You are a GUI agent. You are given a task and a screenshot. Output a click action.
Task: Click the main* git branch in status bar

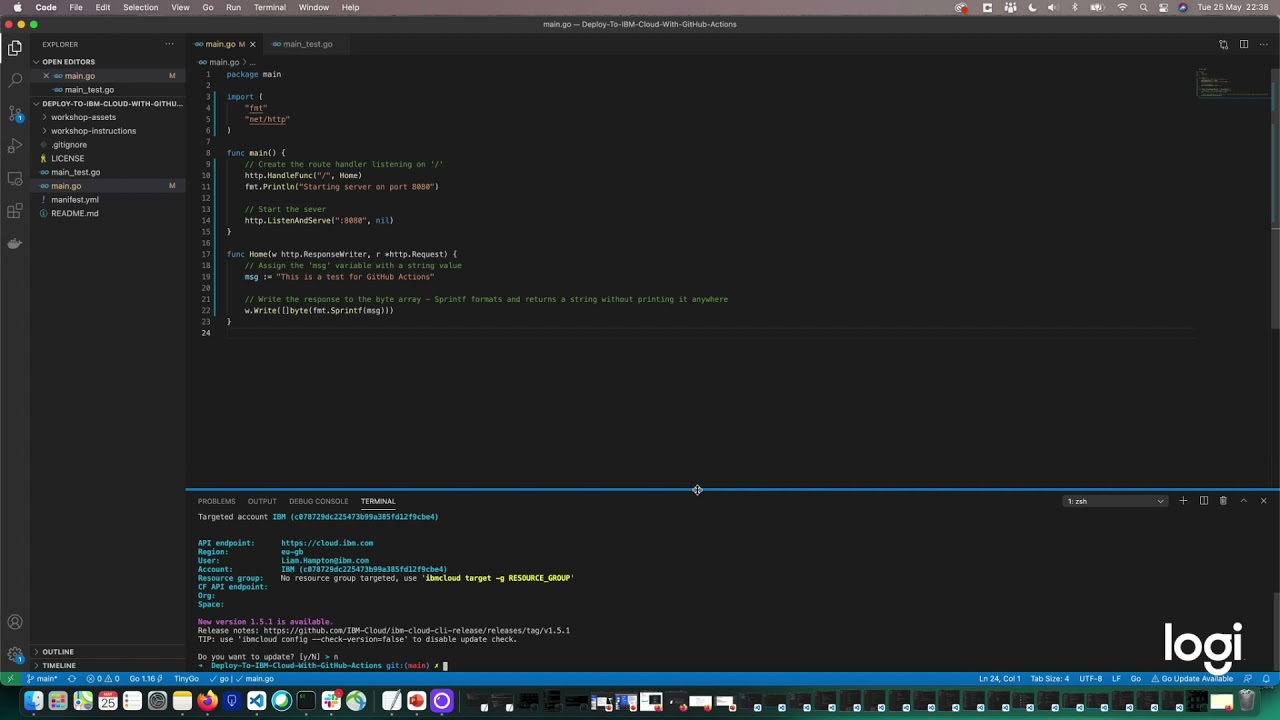pos(43,679)
